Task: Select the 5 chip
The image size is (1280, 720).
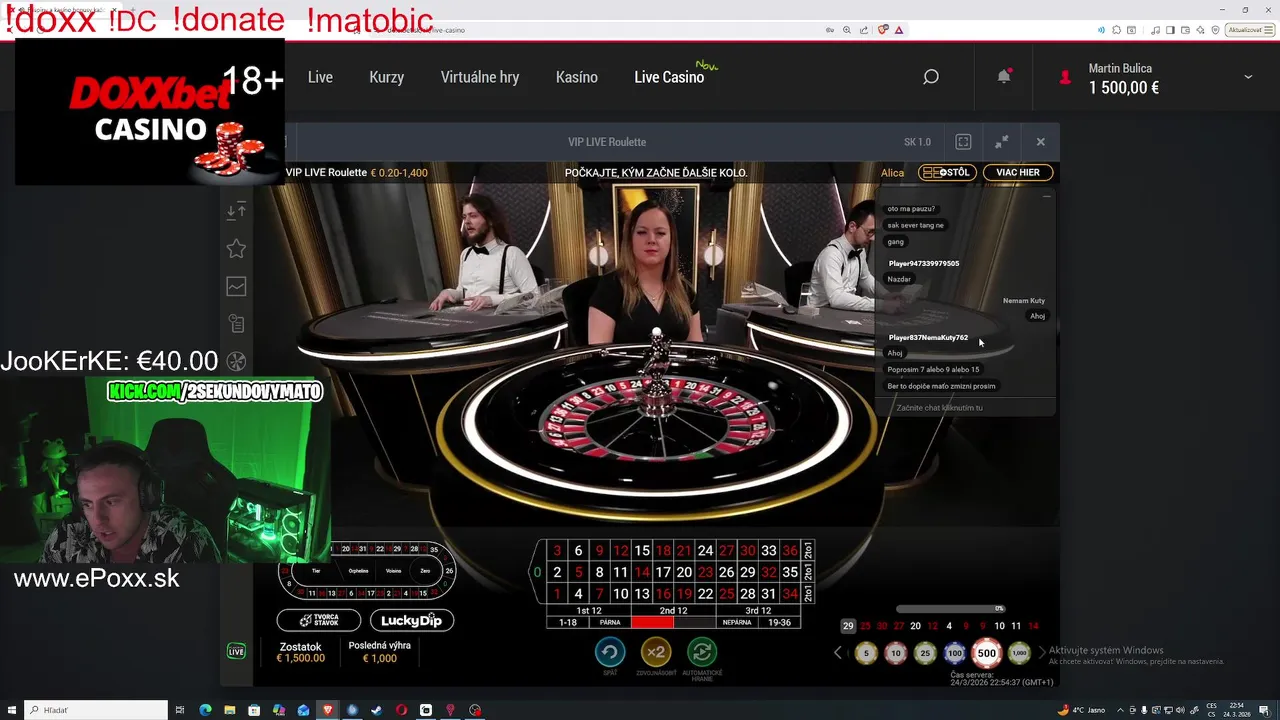Action: 866,653
